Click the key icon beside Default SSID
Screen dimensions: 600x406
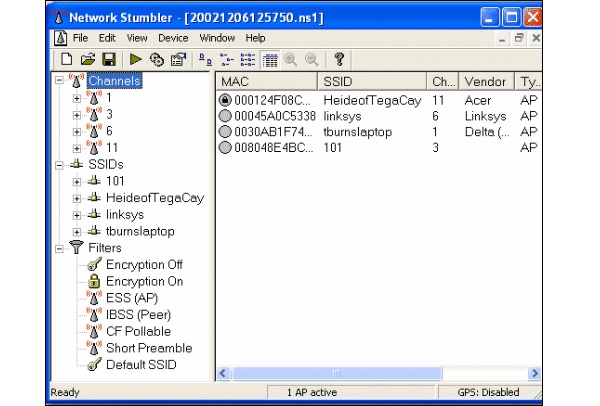pyautogui.click(x=94, y=364)
